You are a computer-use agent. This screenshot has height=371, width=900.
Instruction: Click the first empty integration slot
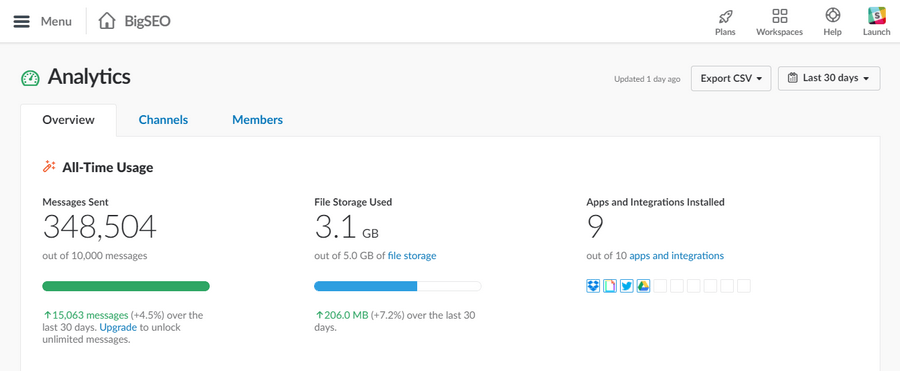point(660,285)
